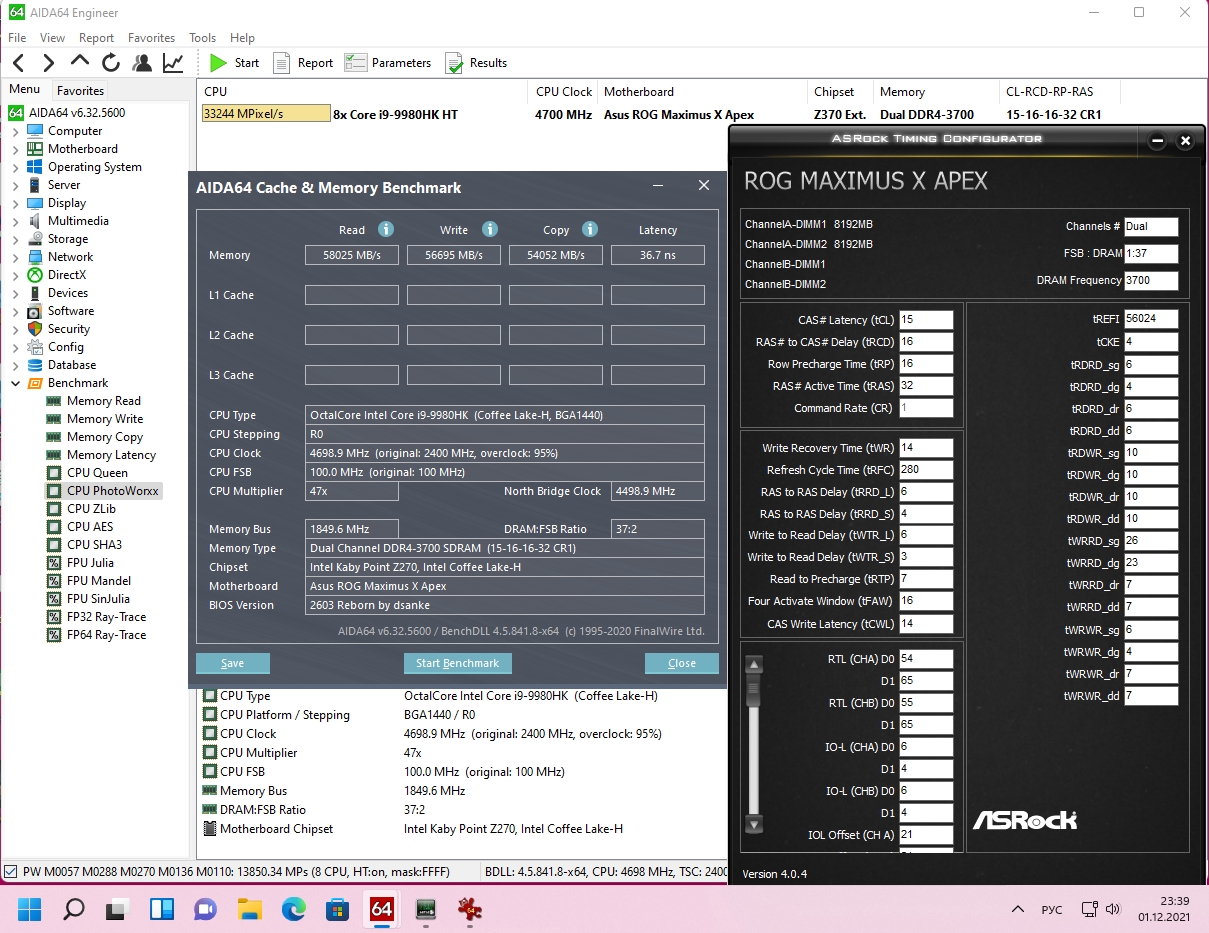Refresh using the circular arrow toolbar icon
The height and width of the screenshot is (933, 1209).
pyautogui.click(x=110, y=63)
